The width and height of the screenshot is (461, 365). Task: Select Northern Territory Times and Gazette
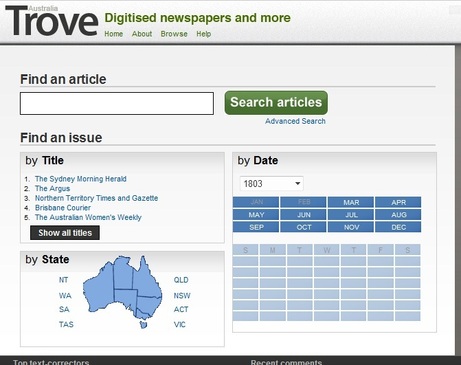pyautogui.click(x=96, y=198)
